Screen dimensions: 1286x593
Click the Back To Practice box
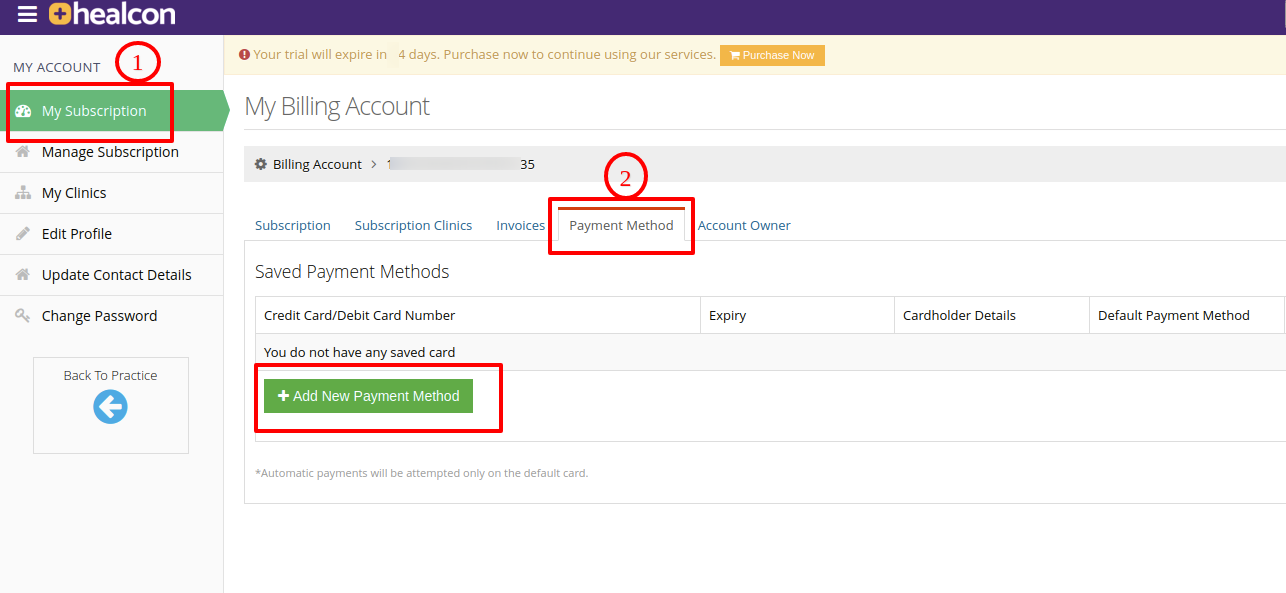point(111,405)
